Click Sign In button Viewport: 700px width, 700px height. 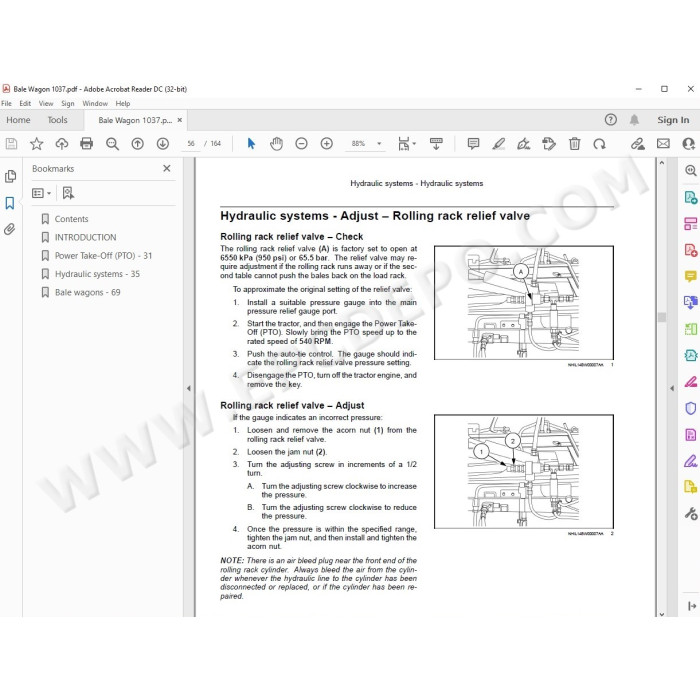point(673,120)
